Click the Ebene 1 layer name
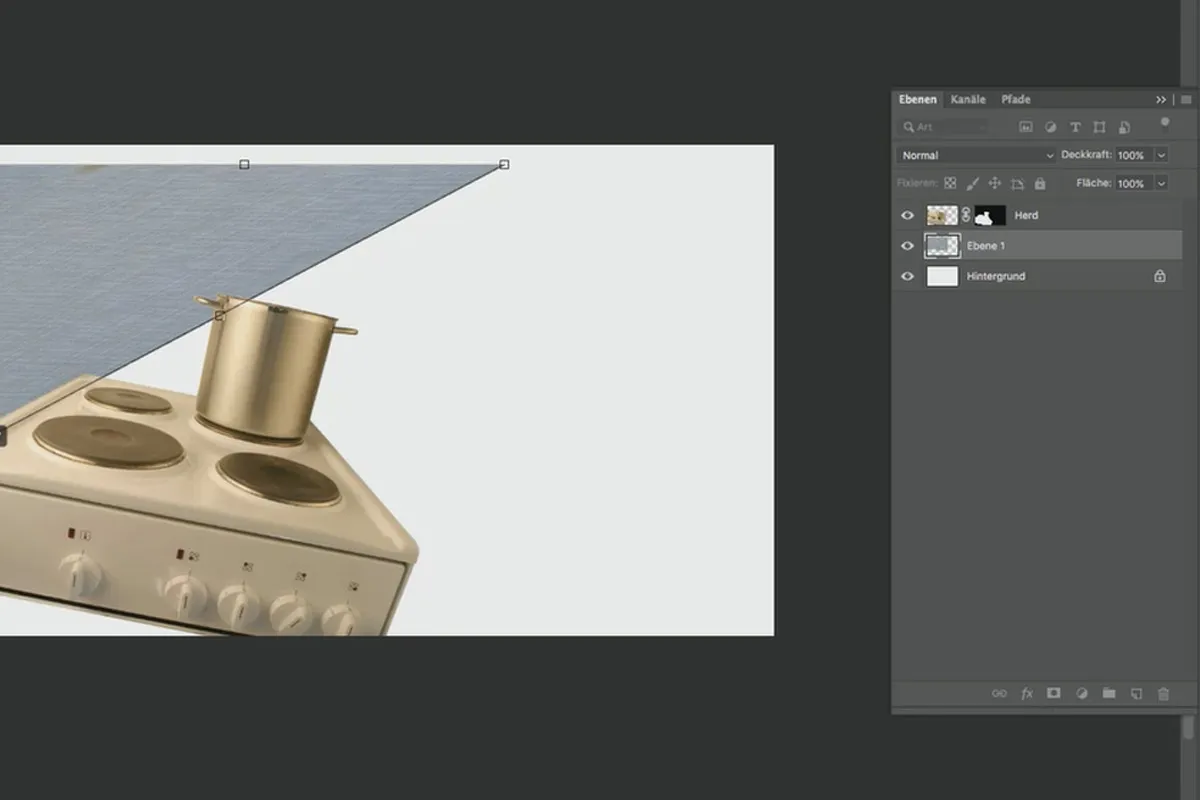Viewport: 1200px width, 800px height. pos(986,246)
